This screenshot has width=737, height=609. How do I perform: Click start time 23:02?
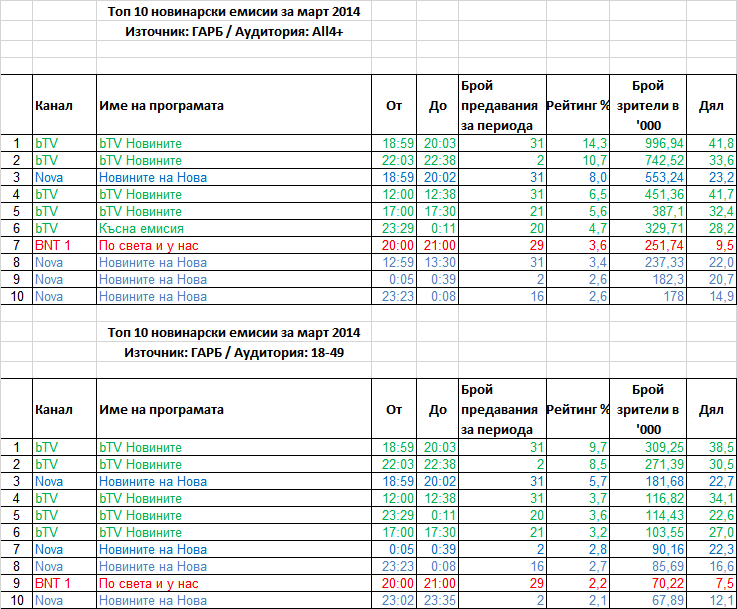pos(398,600)
